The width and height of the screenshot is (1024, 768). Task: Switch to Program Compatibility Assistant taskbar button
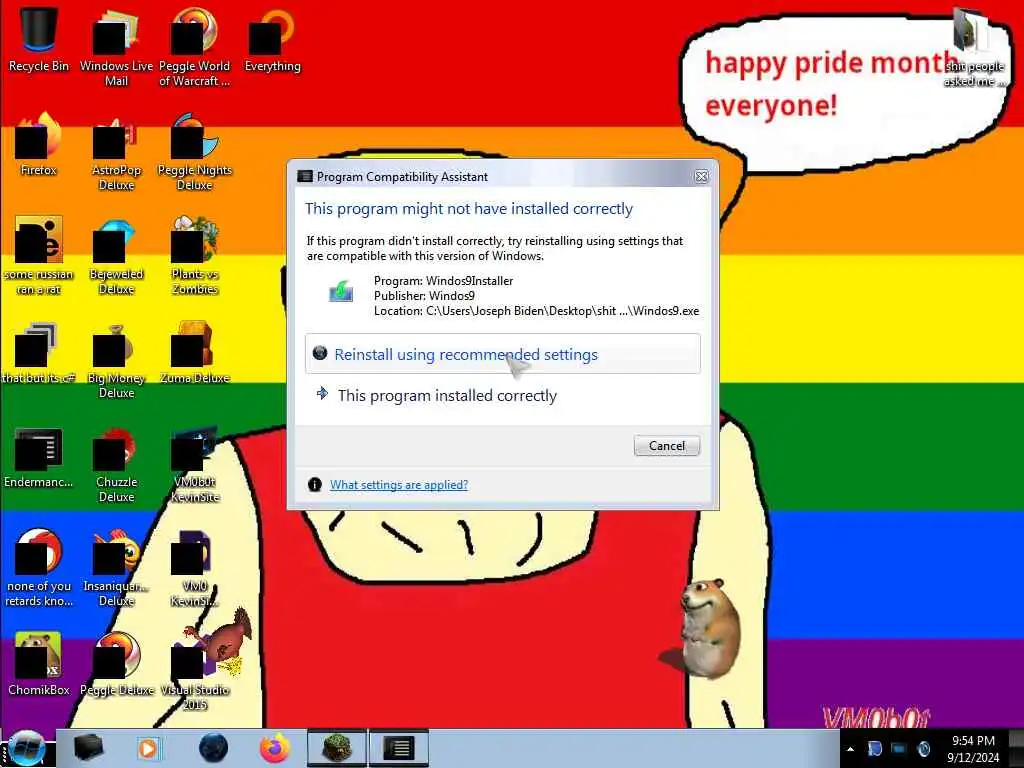click(399, 748)
